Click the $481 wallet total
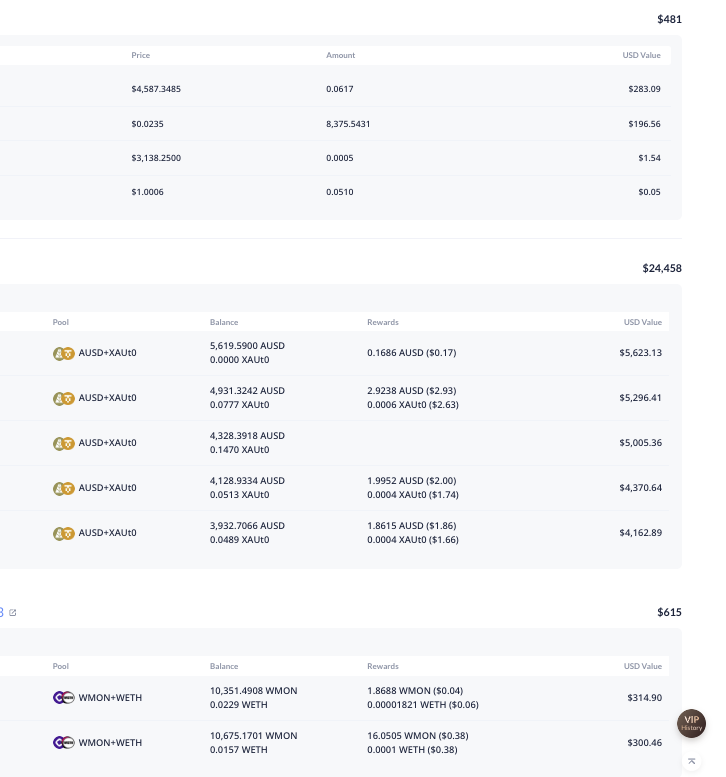This screenshot has height=777, width=726. tap(670, 19)
